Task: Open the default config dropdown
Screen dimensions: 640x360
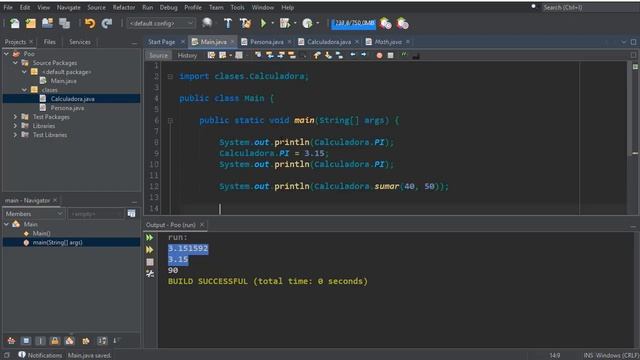Action: pos(161,23)
